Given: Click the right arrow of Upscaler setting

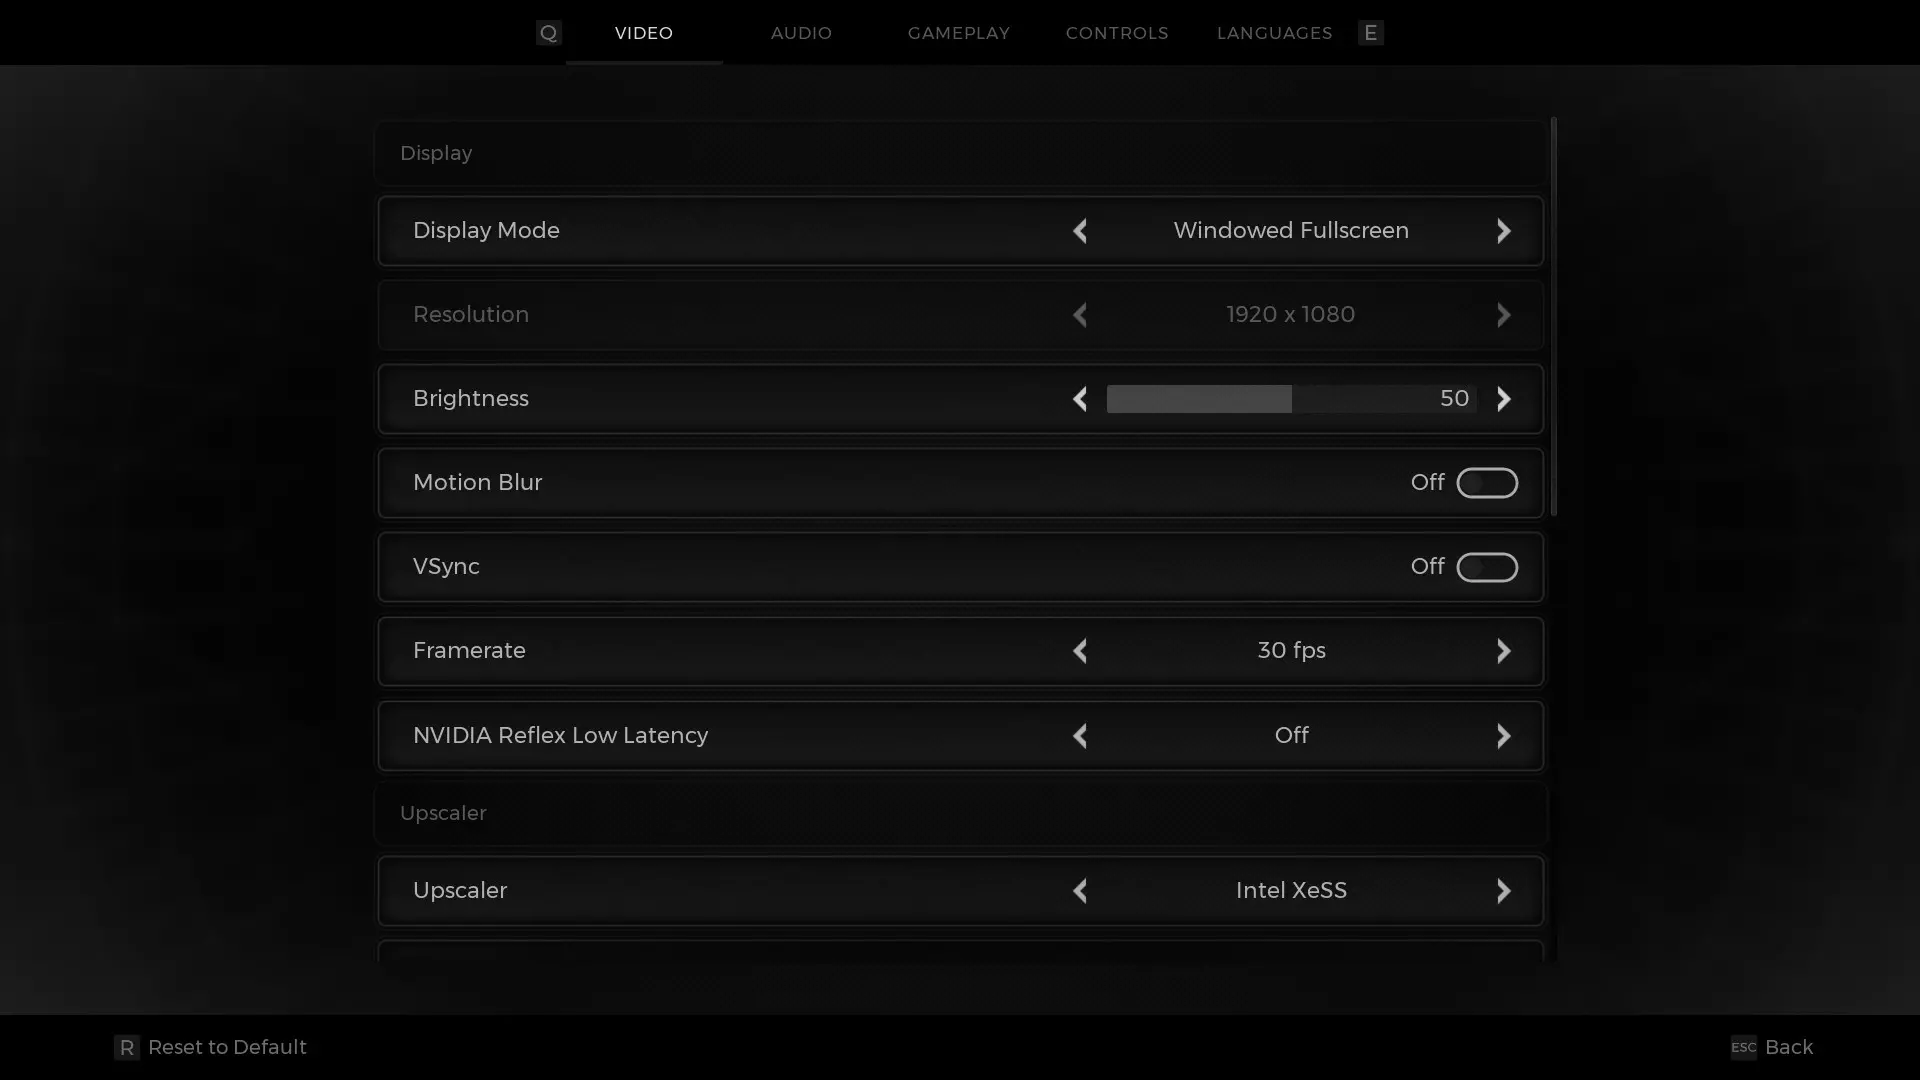Looking at the screenshot, I should click(1503, 891).
